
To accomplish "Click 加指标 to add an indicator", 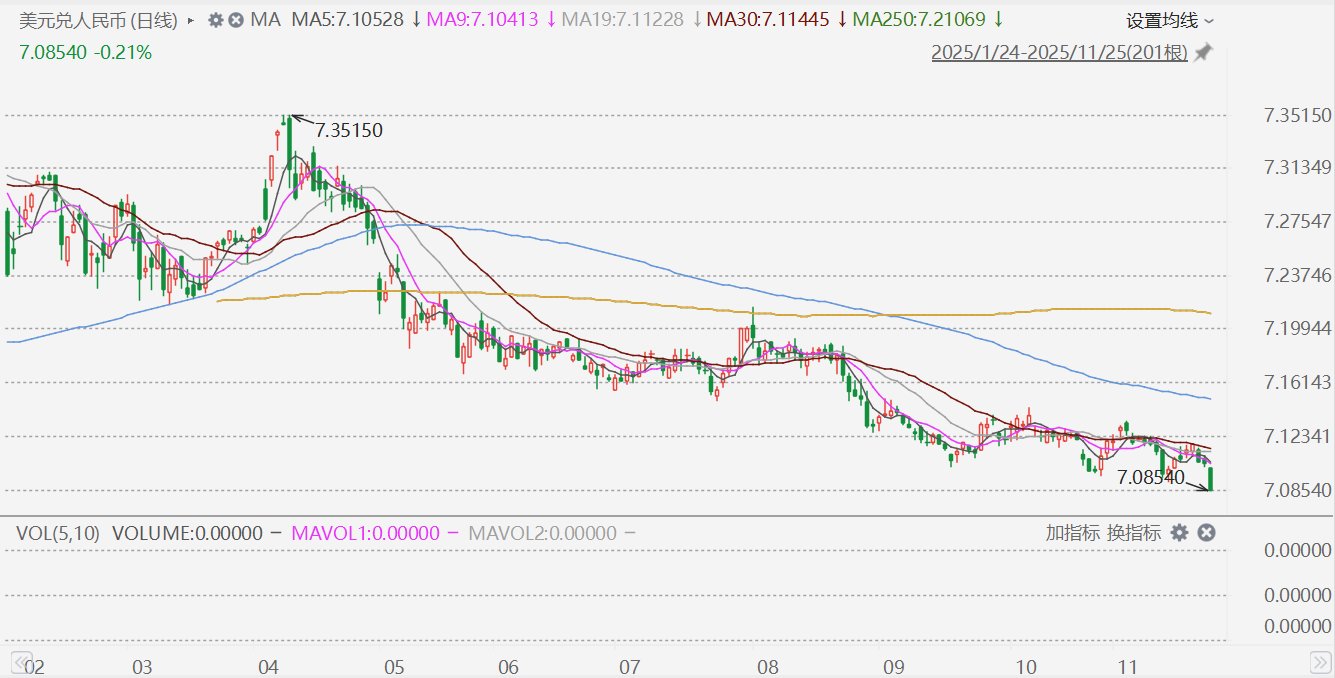I will click(x=1073, y=533).
